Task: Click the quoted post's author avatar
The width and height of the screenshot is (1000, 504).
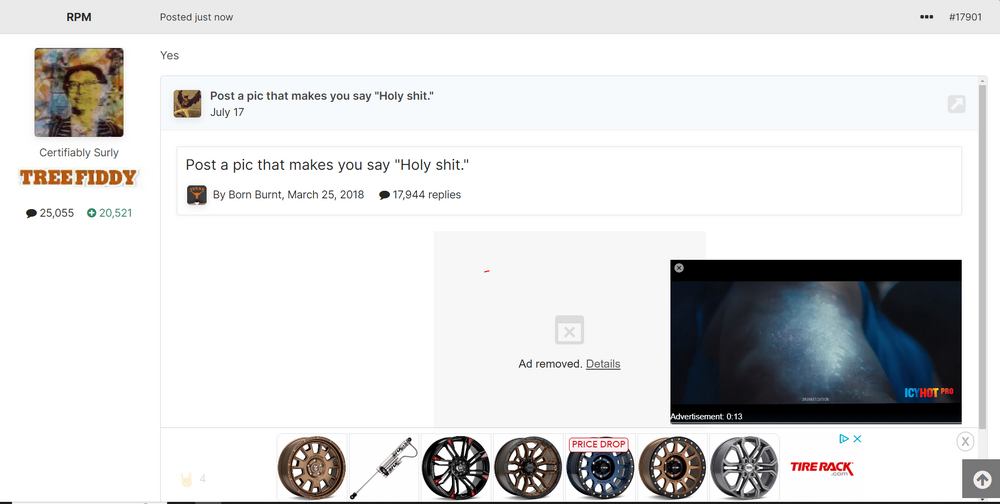Action: pyautogui.click(x=187, y=104)
